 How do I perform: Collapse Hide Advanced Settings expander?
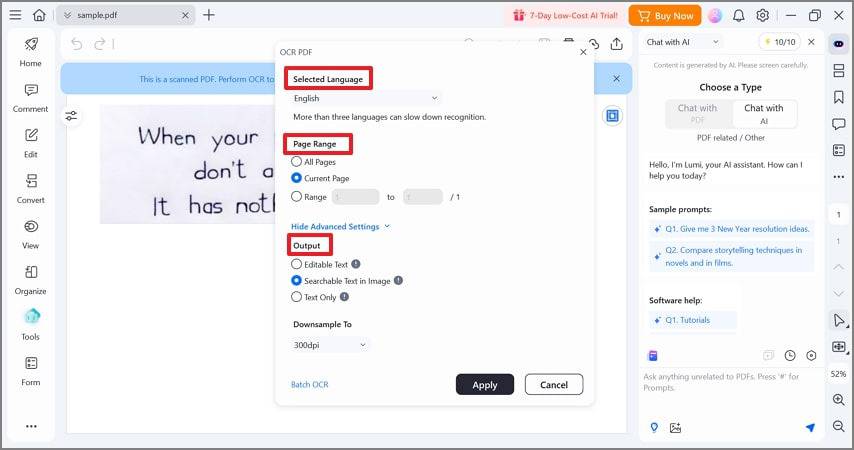(340, 227)
